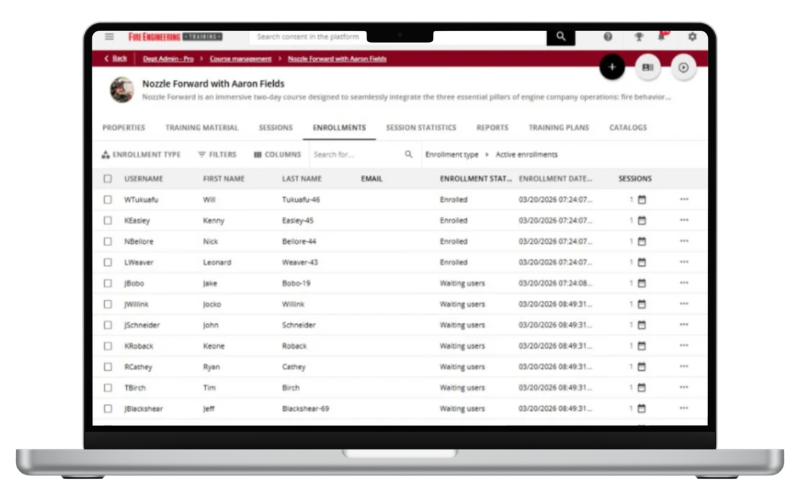800x500 pixels.
Task: Click the Fire Engineering Training logo
Action: tap(176, 37)
